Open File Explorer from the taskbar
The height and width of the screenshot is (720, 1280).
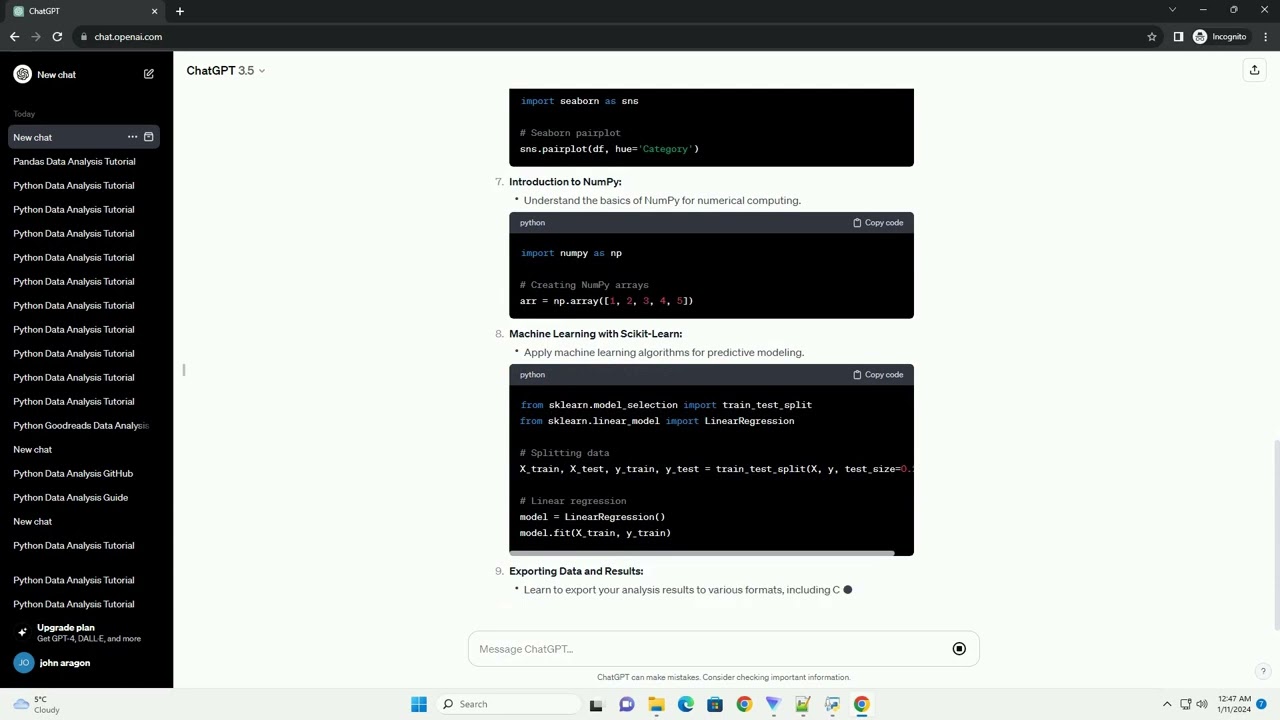pos(656,704)
